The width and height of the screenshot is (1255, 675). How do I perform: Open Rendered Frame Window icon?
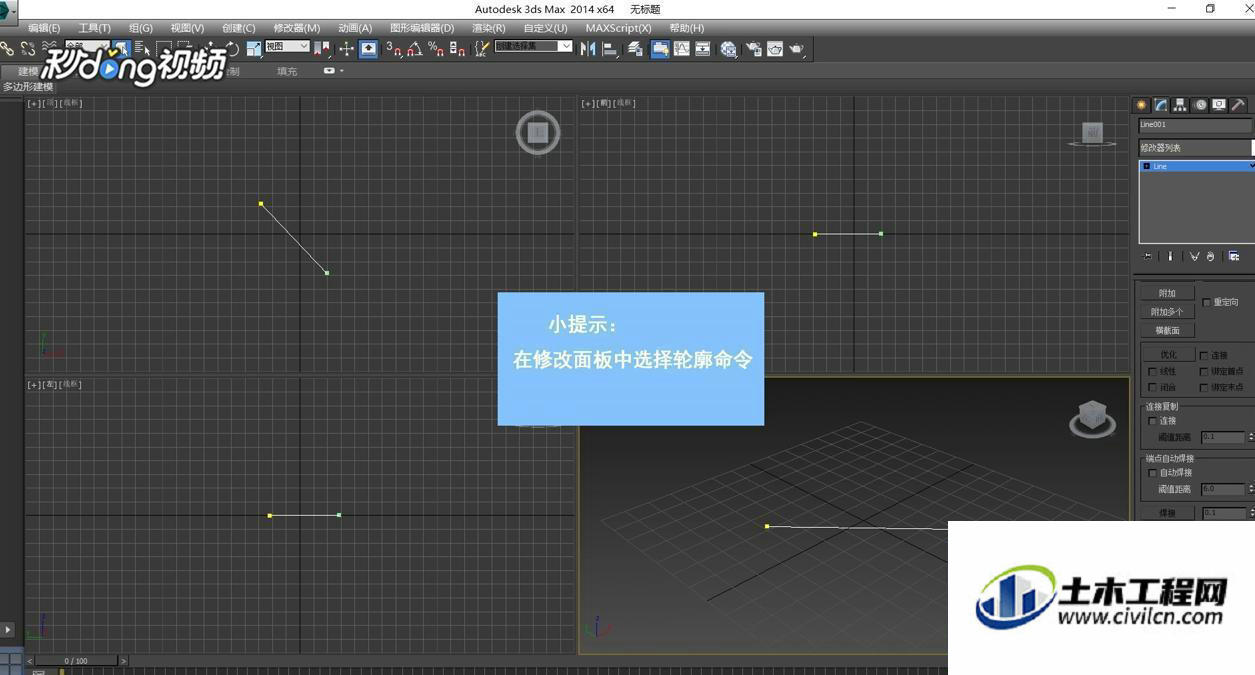point(775,48)
